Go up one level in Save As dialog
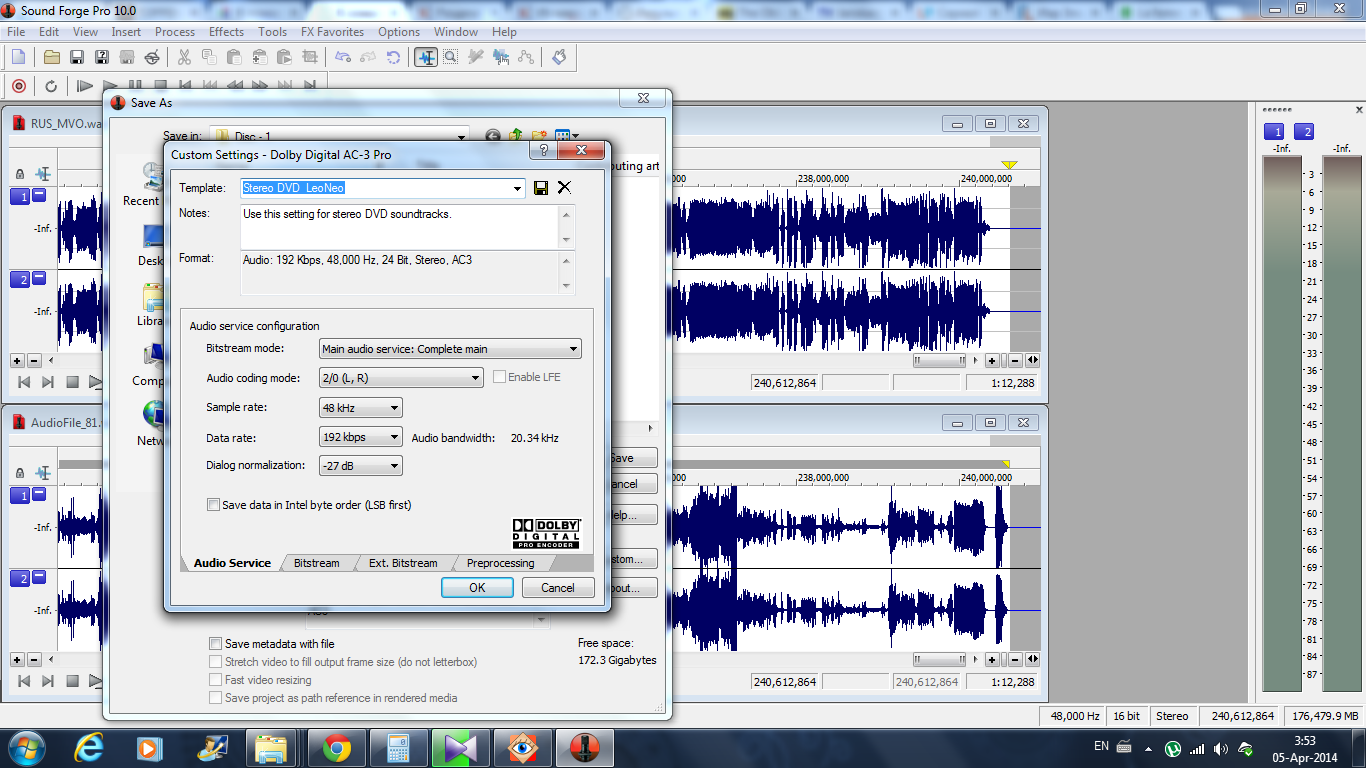This screenshot has width=1366, height=768. 517,136
